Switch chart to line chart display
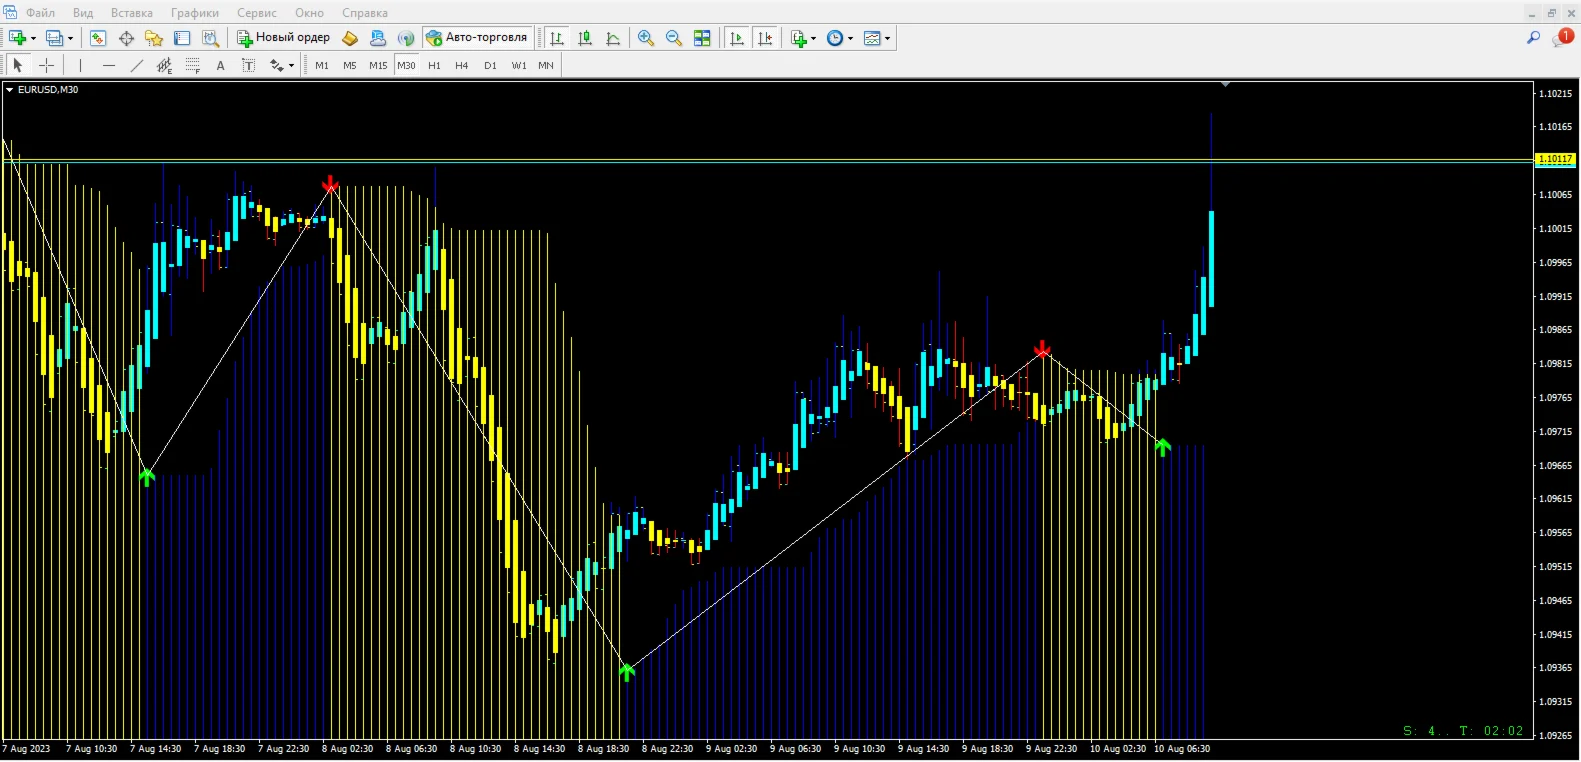Screen dimensions: 1581x762 (x=613, y=38)
